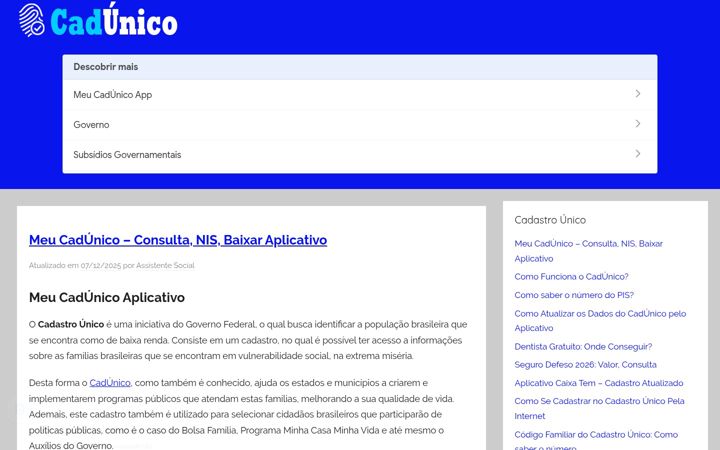Click the chevron next to Subsídios Governamentais
Viewport: 720px width, 450px height.
point(638,154)
